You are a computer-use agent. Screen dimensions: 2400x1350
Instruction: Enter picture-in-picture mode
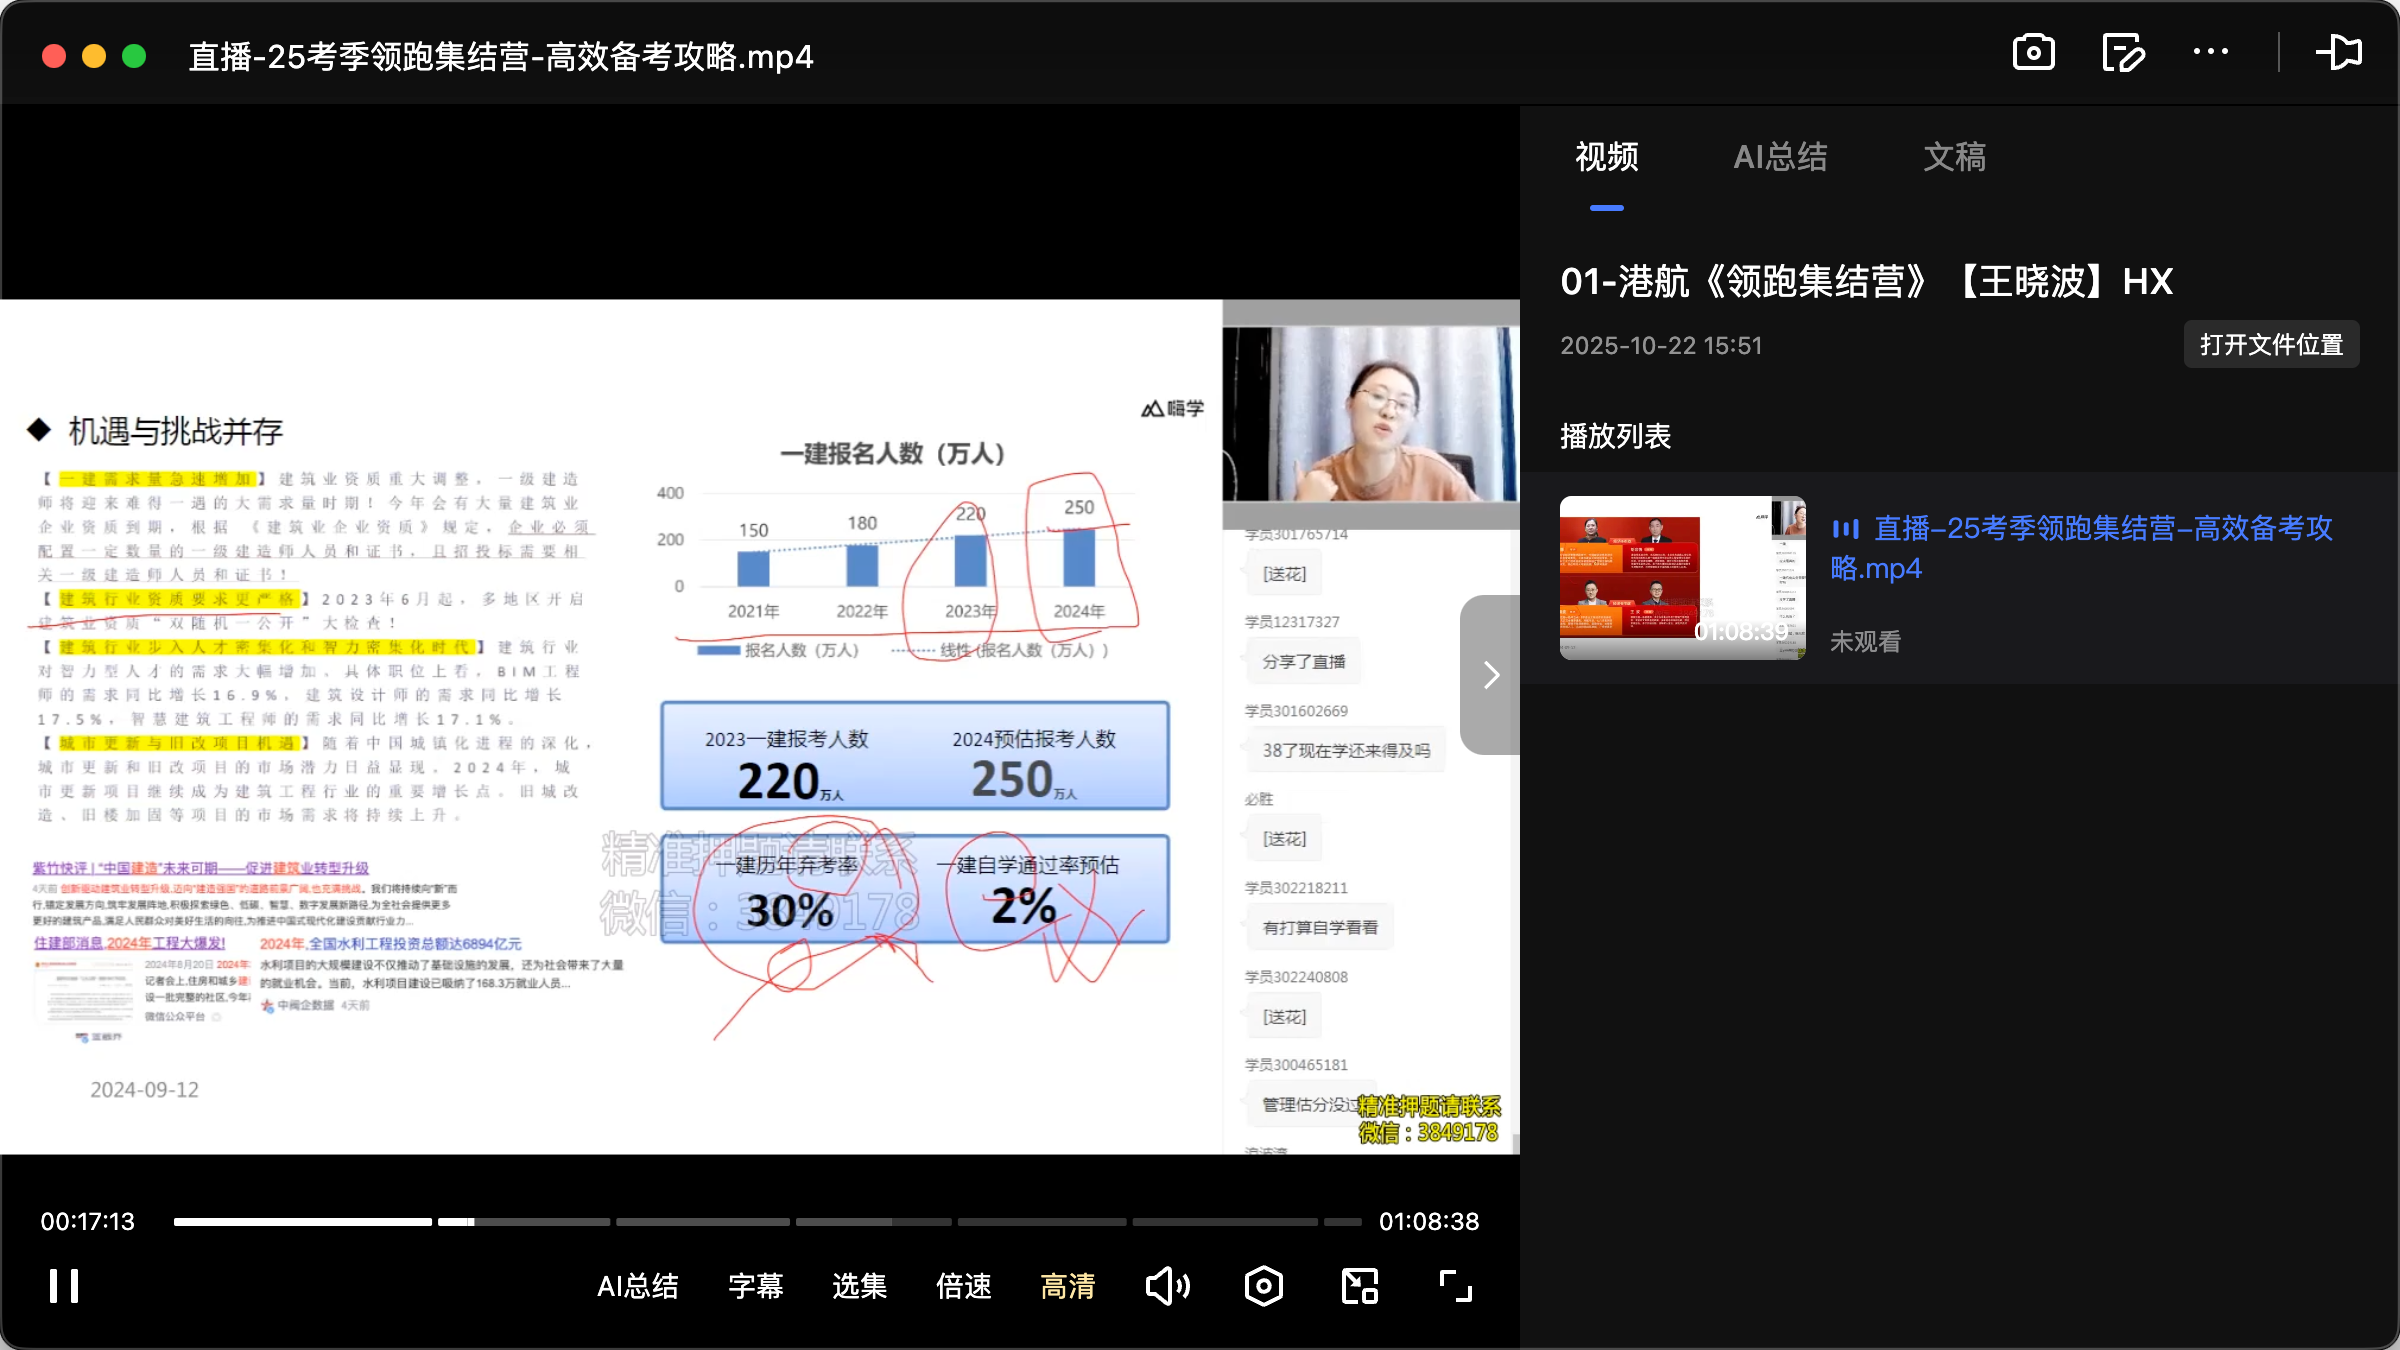click(1358, 1286)
